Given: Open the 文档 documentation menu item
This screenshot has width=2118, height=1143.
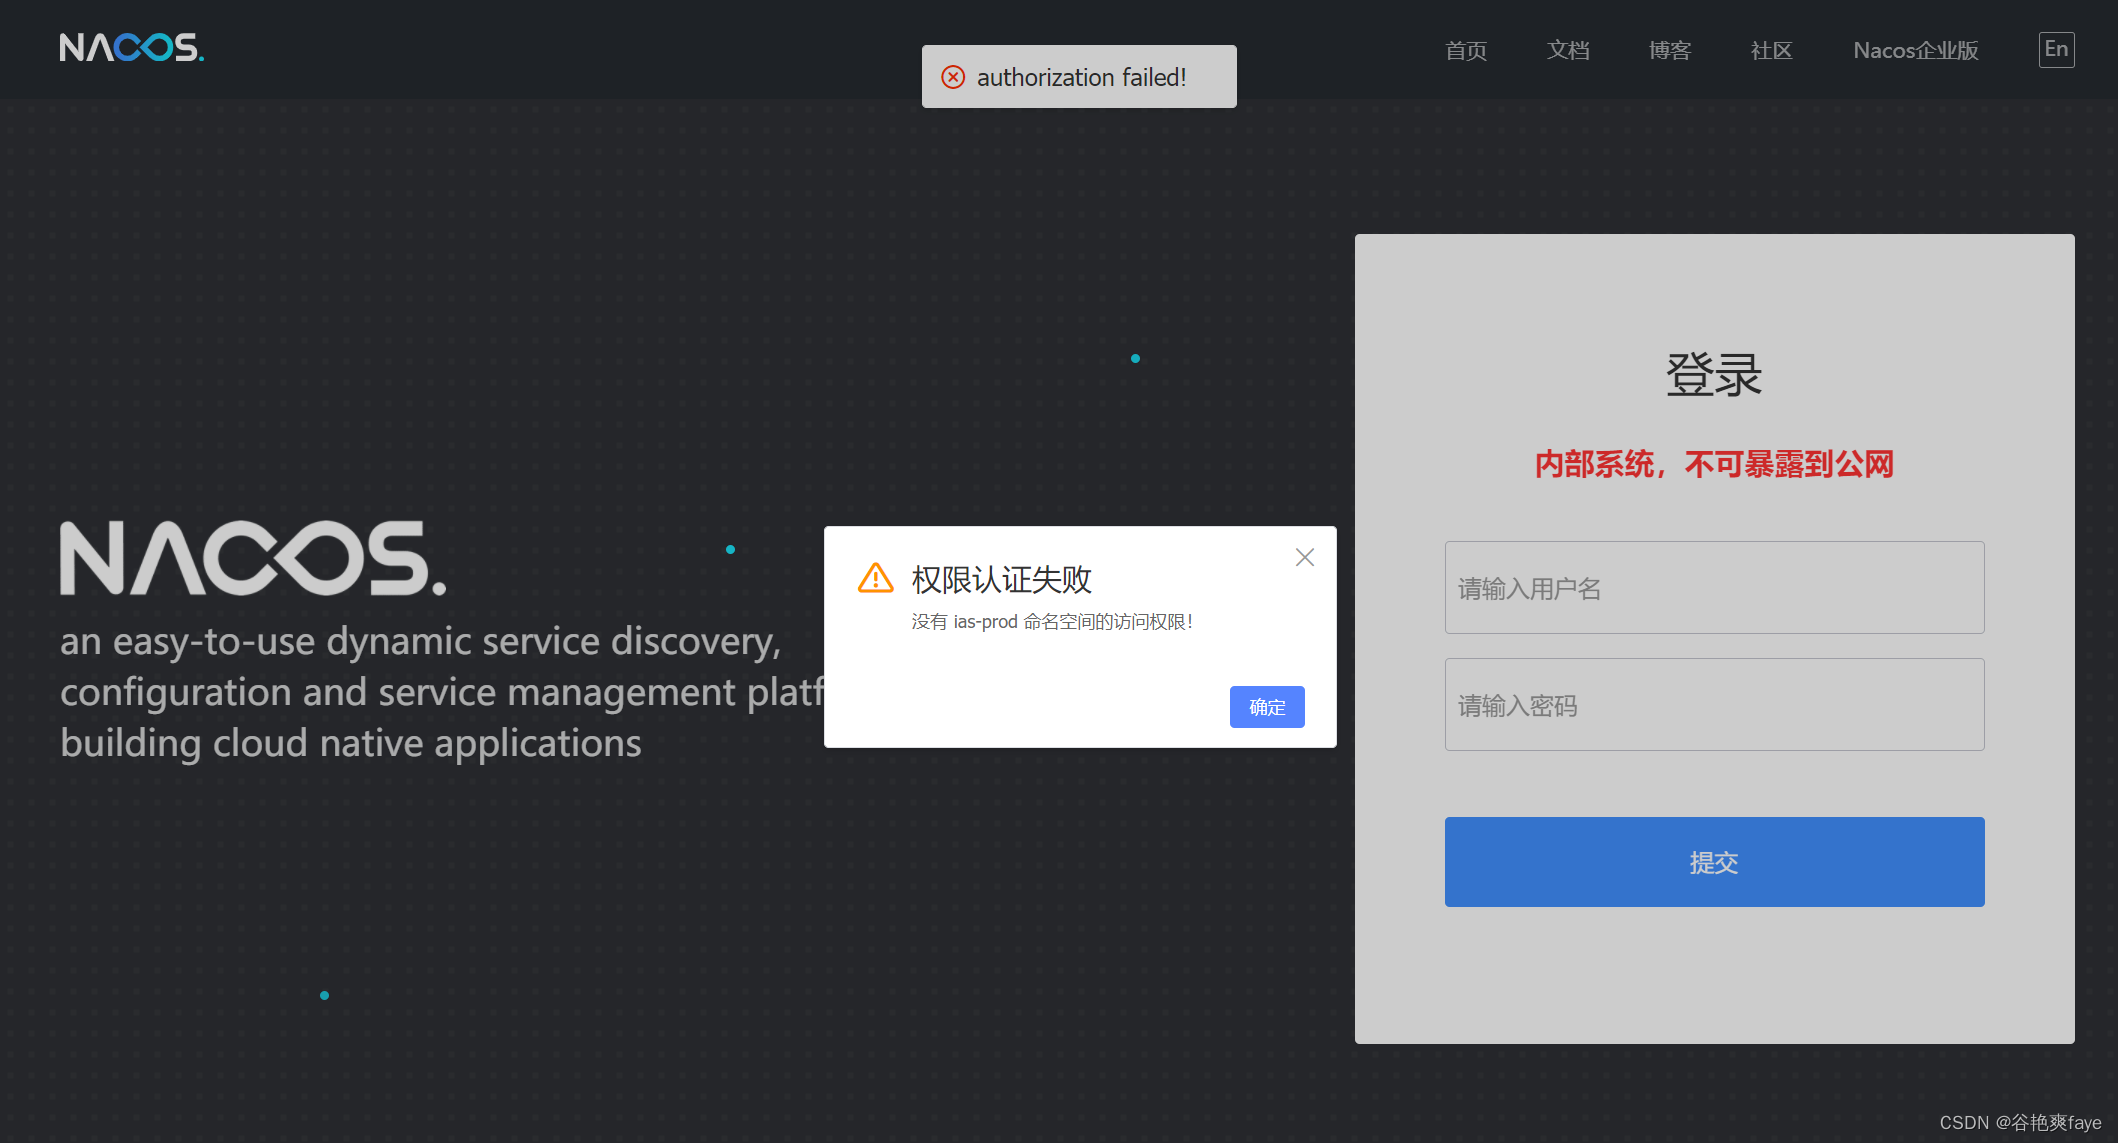Looking at the screenshot, I should tap(1567, 51).
